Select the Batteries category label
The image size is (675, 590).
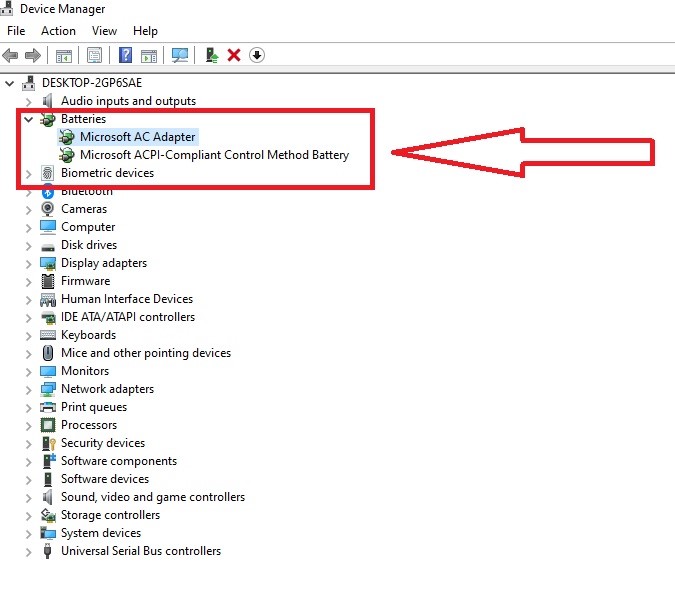(84, 119)
